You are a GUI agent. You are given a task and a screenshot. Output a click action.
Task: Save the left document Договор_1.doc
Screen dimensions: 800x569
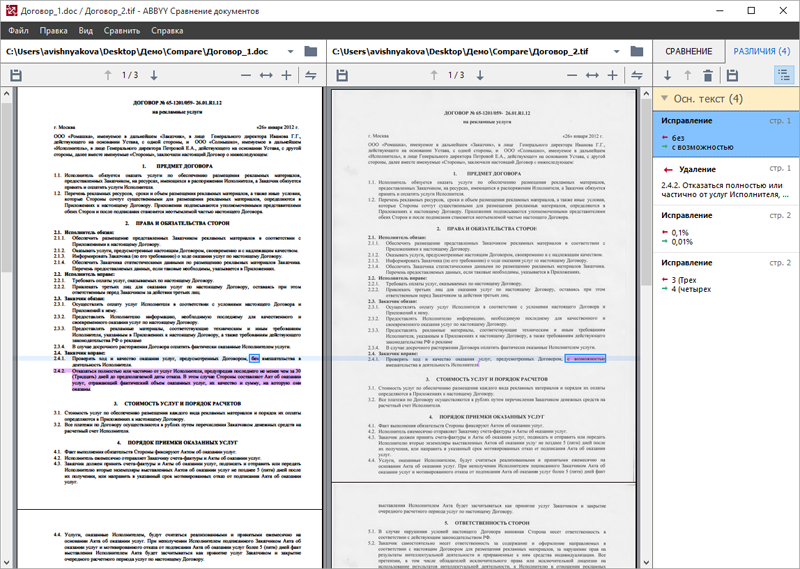click(x=16, y=76)
